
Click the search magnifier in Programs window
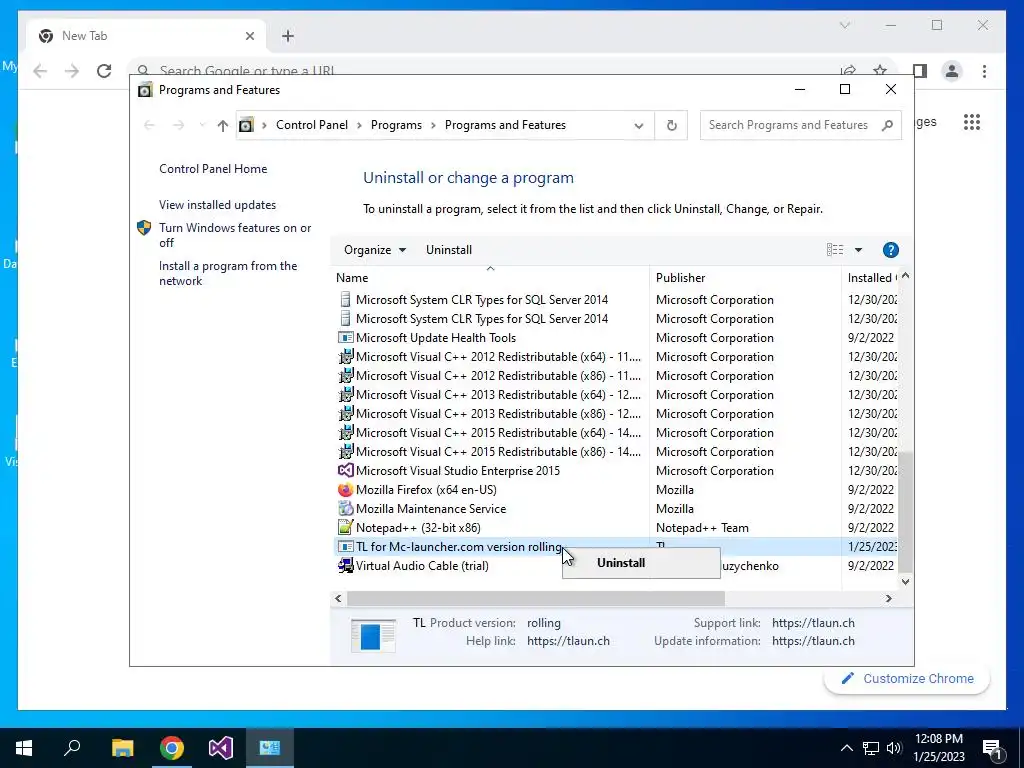coord(887,125)
